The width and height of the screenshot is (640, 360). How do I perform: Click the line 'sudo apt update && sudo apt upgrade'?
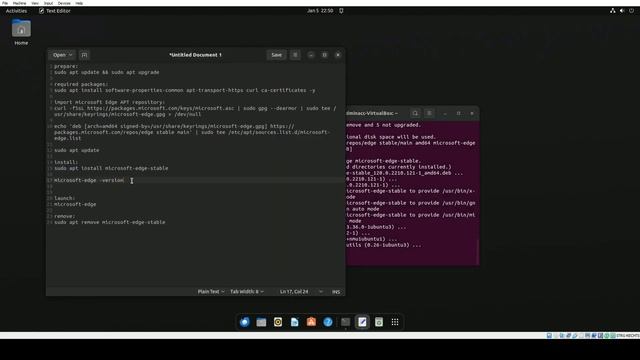pos(107,72)
